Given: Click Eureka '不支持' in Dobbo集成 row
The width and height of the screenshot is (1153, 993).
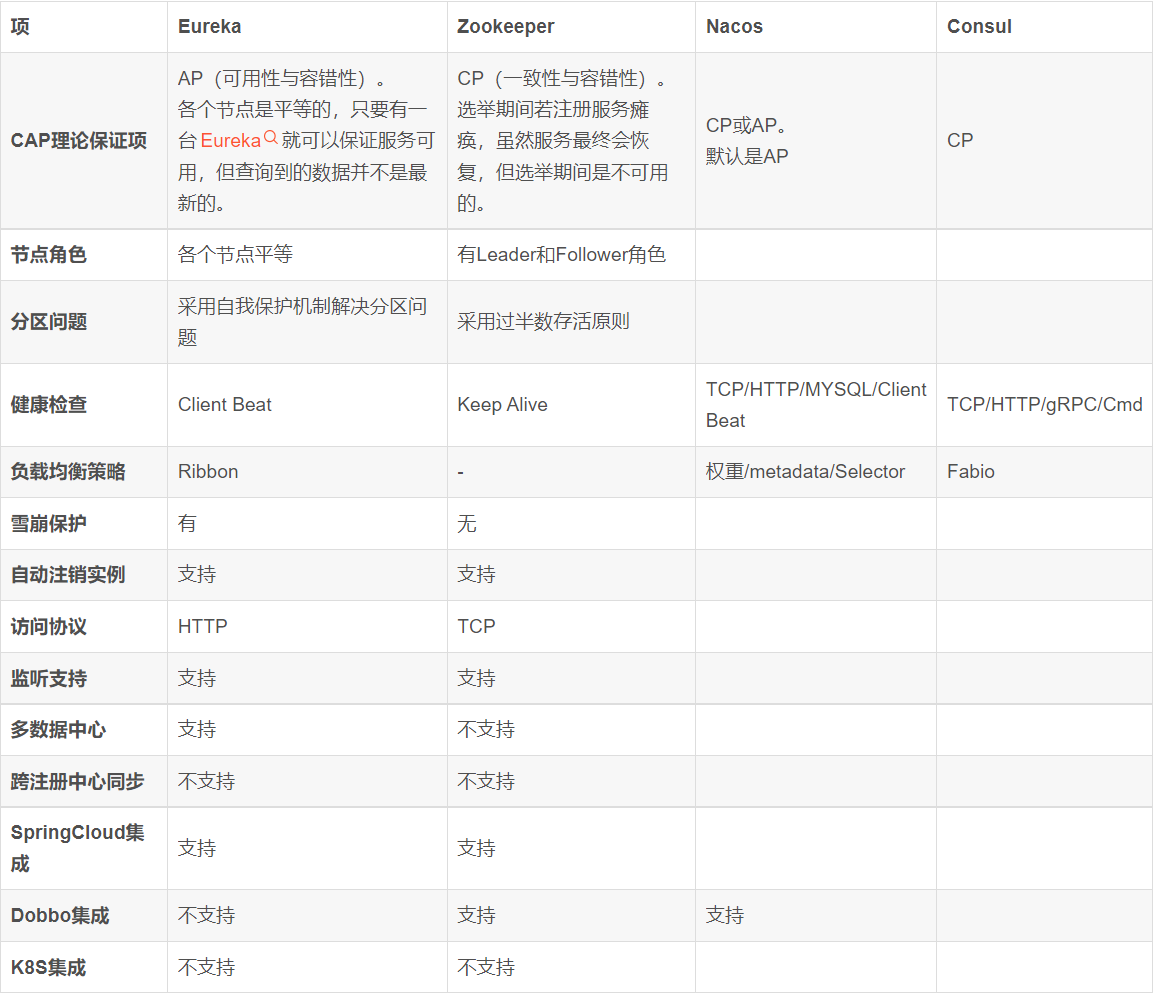Looking at the screenshot, I should [x=307, y=916].
